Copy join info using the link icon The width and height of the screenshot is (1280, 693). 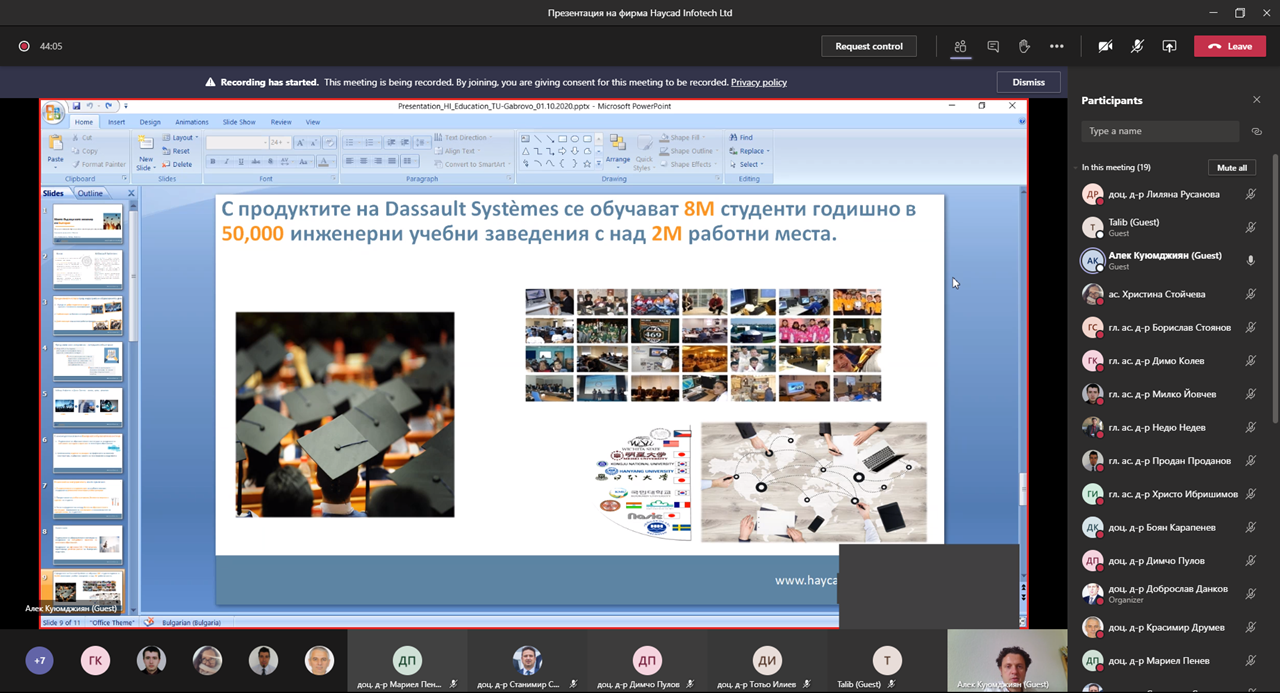pos(1257,131)
